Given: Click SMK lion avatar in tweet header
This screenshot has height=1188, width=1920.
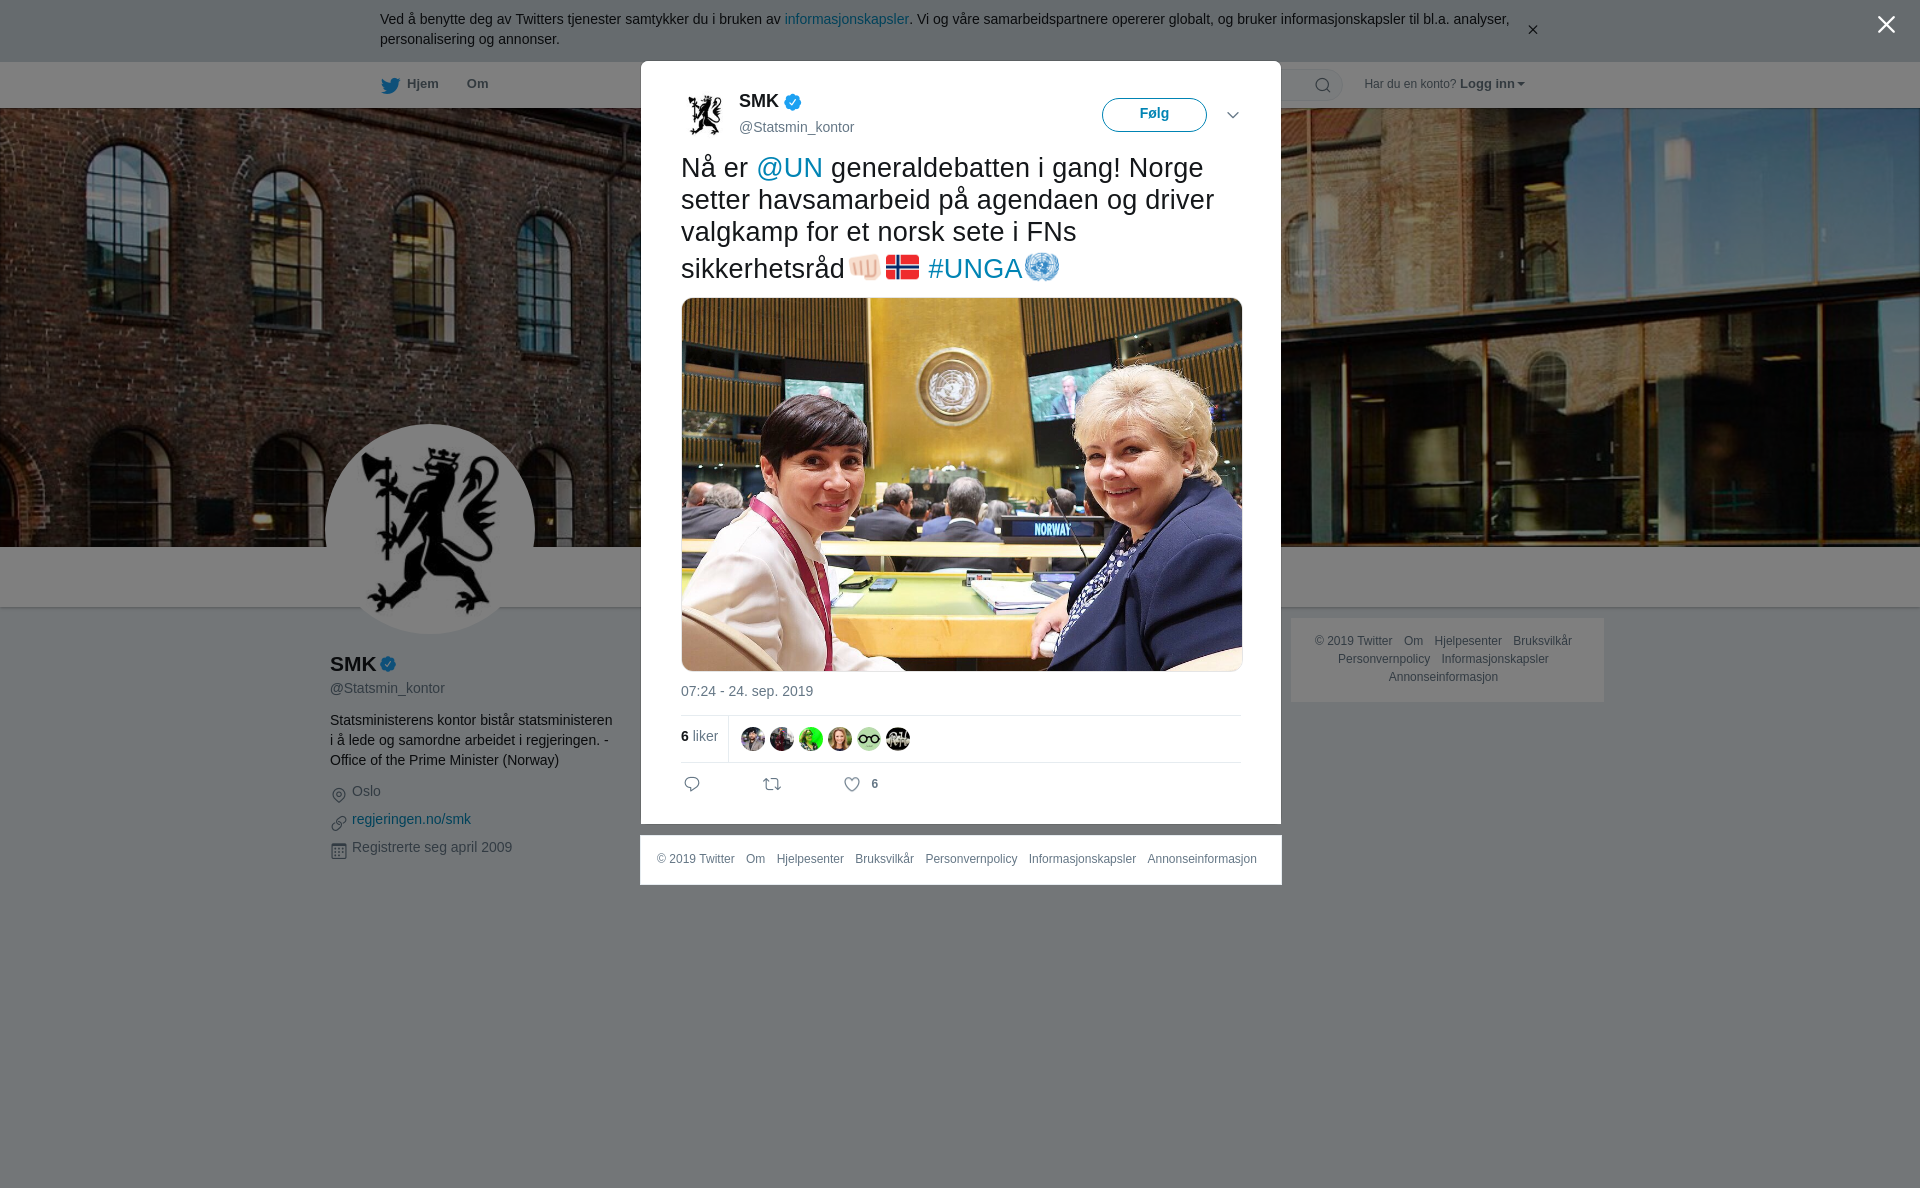Looking at the screenshot, I should click(705, 114).
